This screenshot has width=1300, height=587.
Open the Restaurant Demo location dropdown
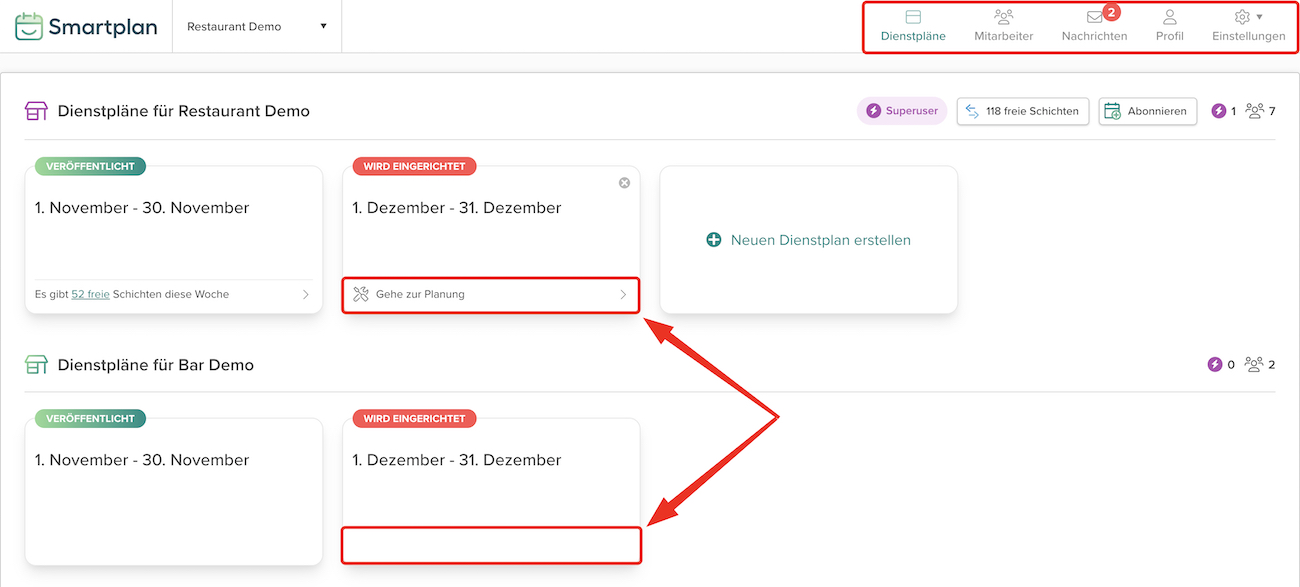pyautogui.click(x=257, y=26)
